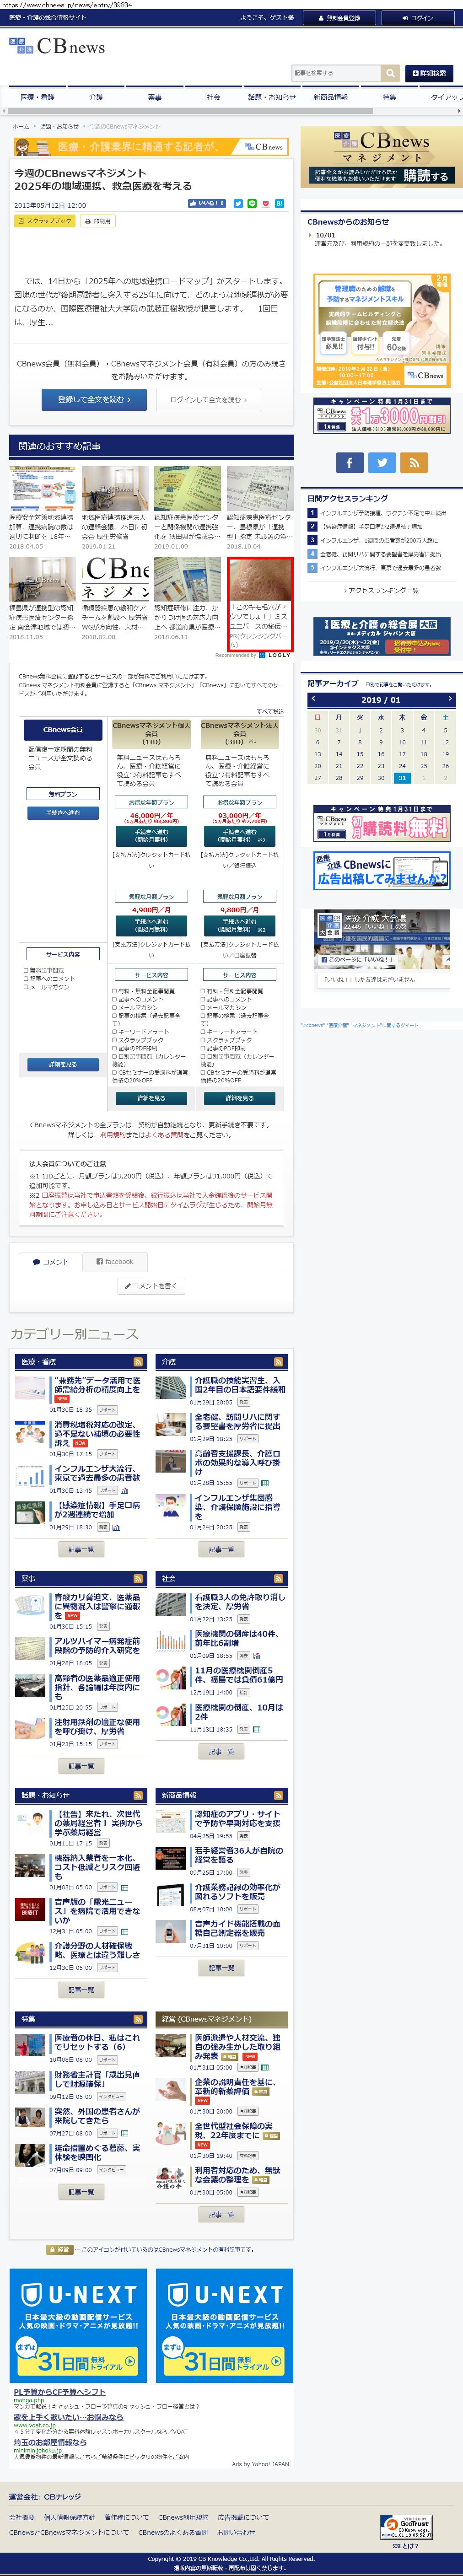Switch to the facebook comments tab
Screen dimensions: 463x2576
(115, 1262)
